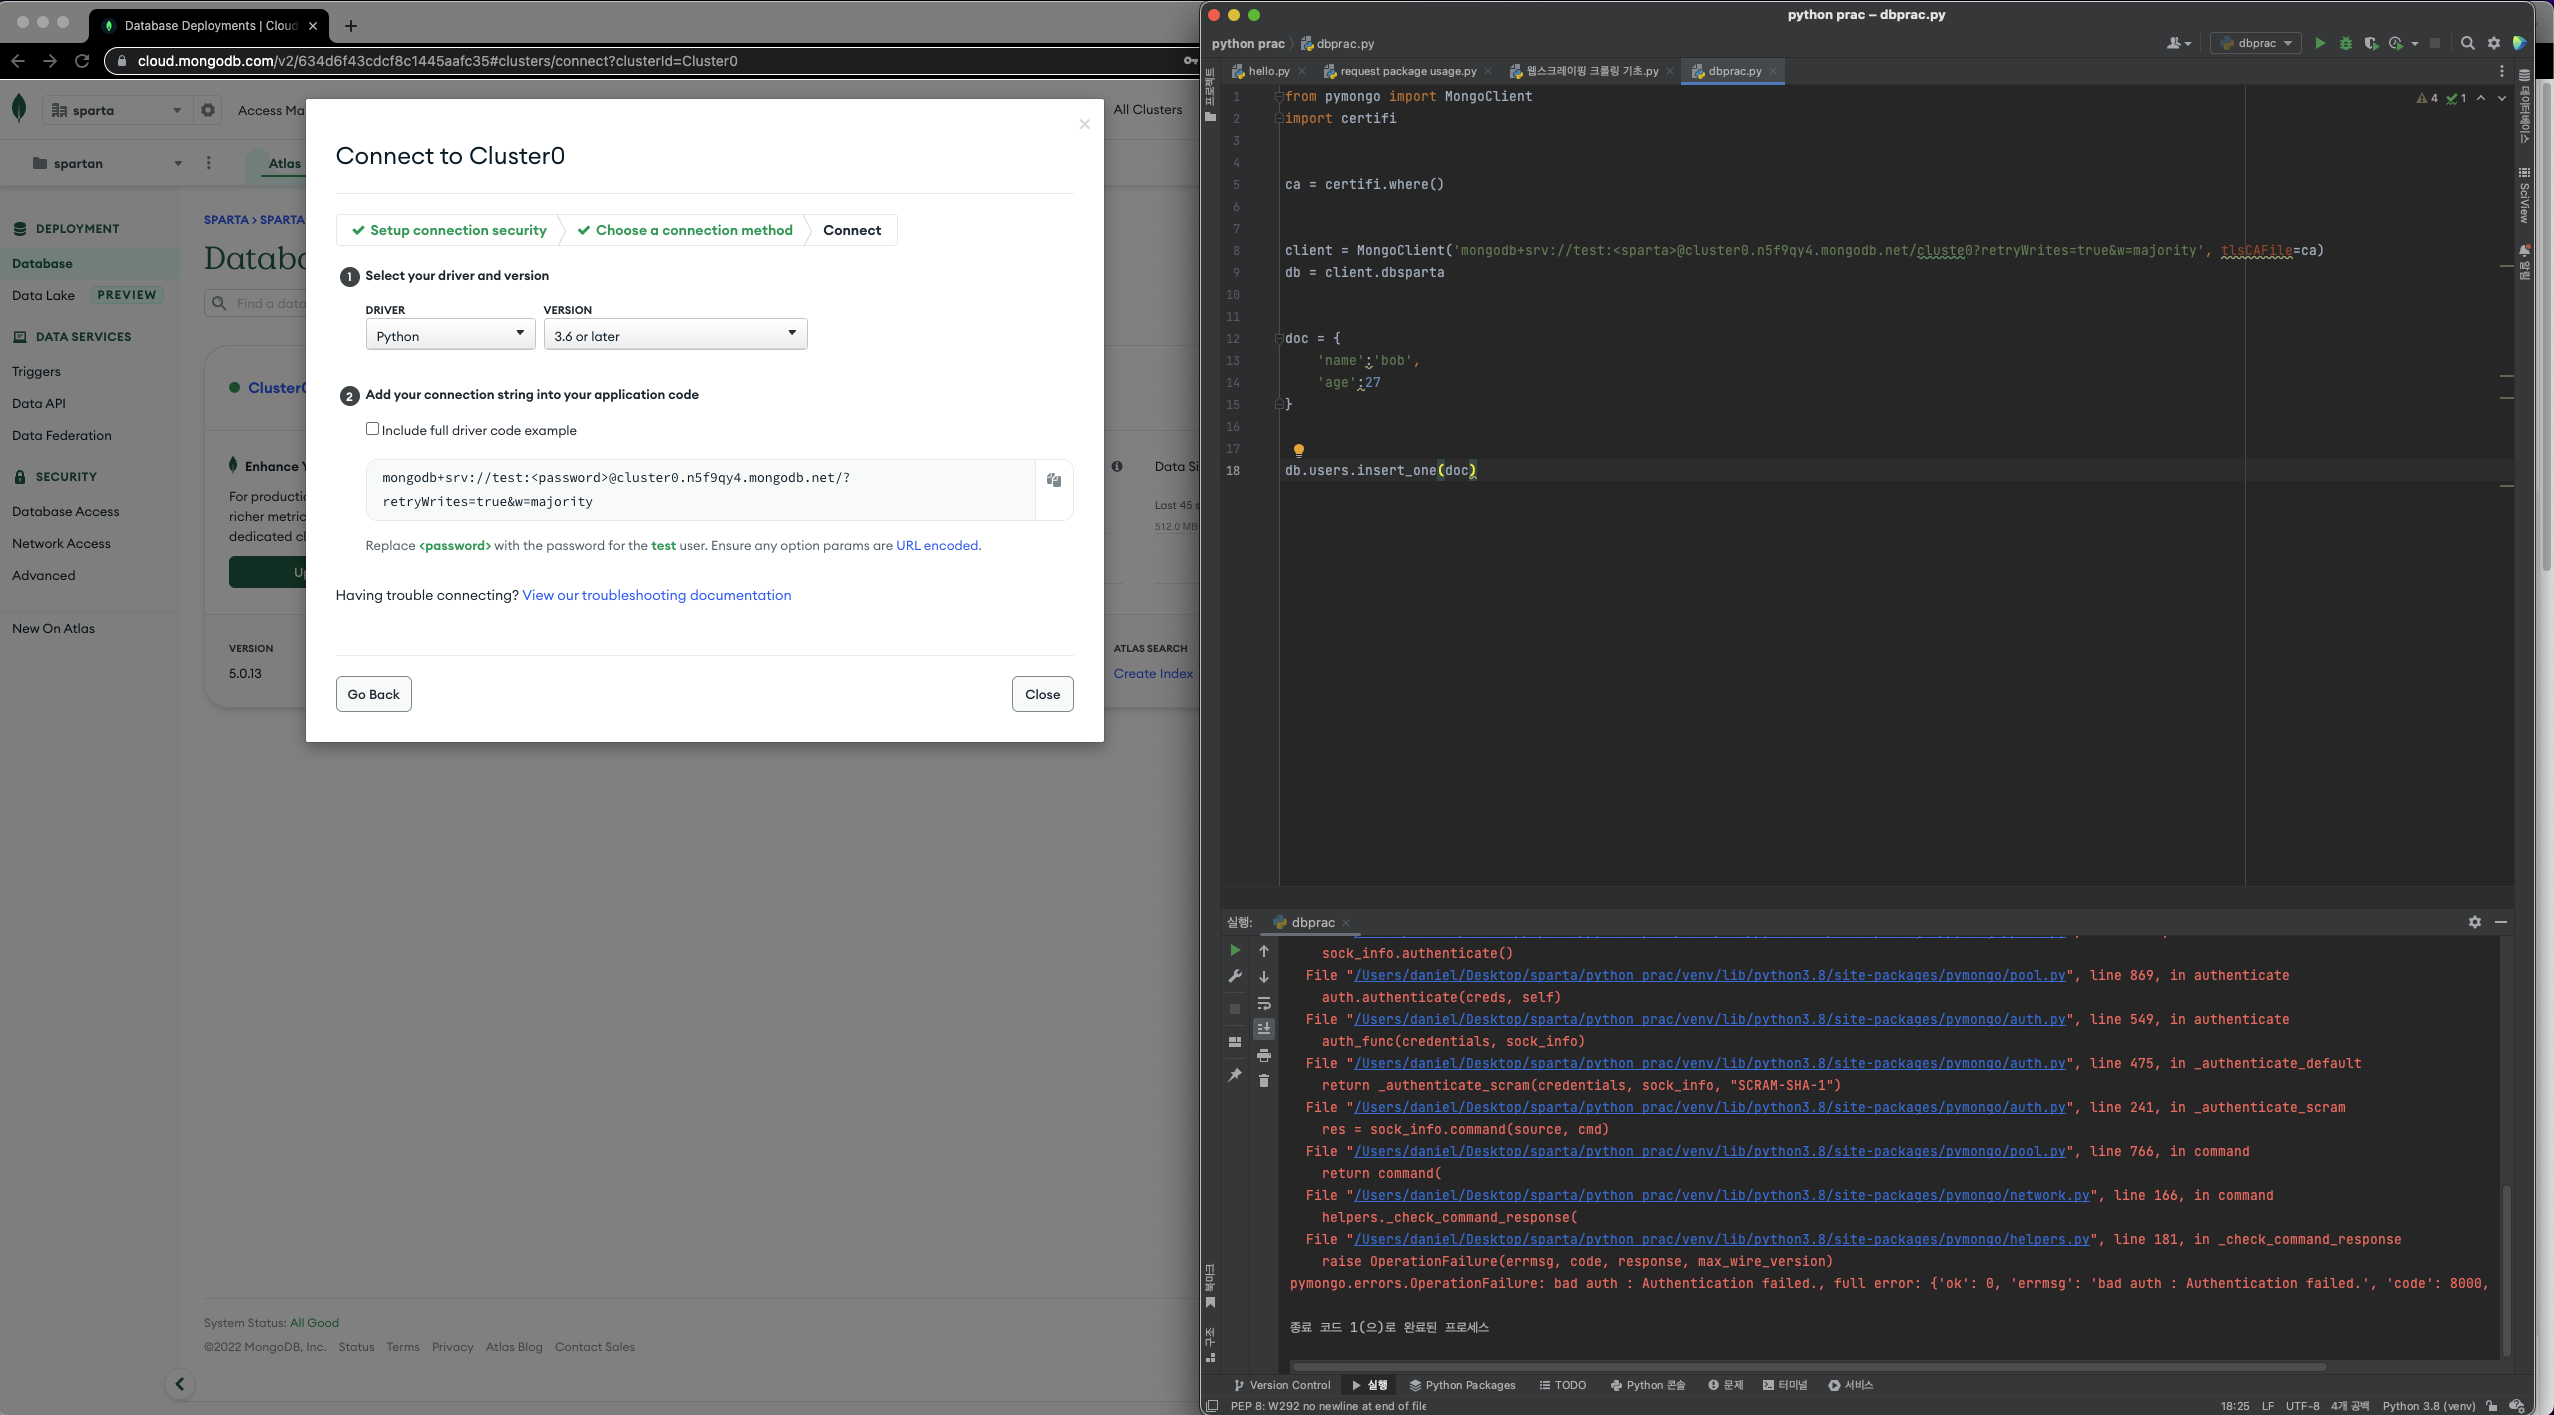Expand the spartan project selector

pos(106,163)
